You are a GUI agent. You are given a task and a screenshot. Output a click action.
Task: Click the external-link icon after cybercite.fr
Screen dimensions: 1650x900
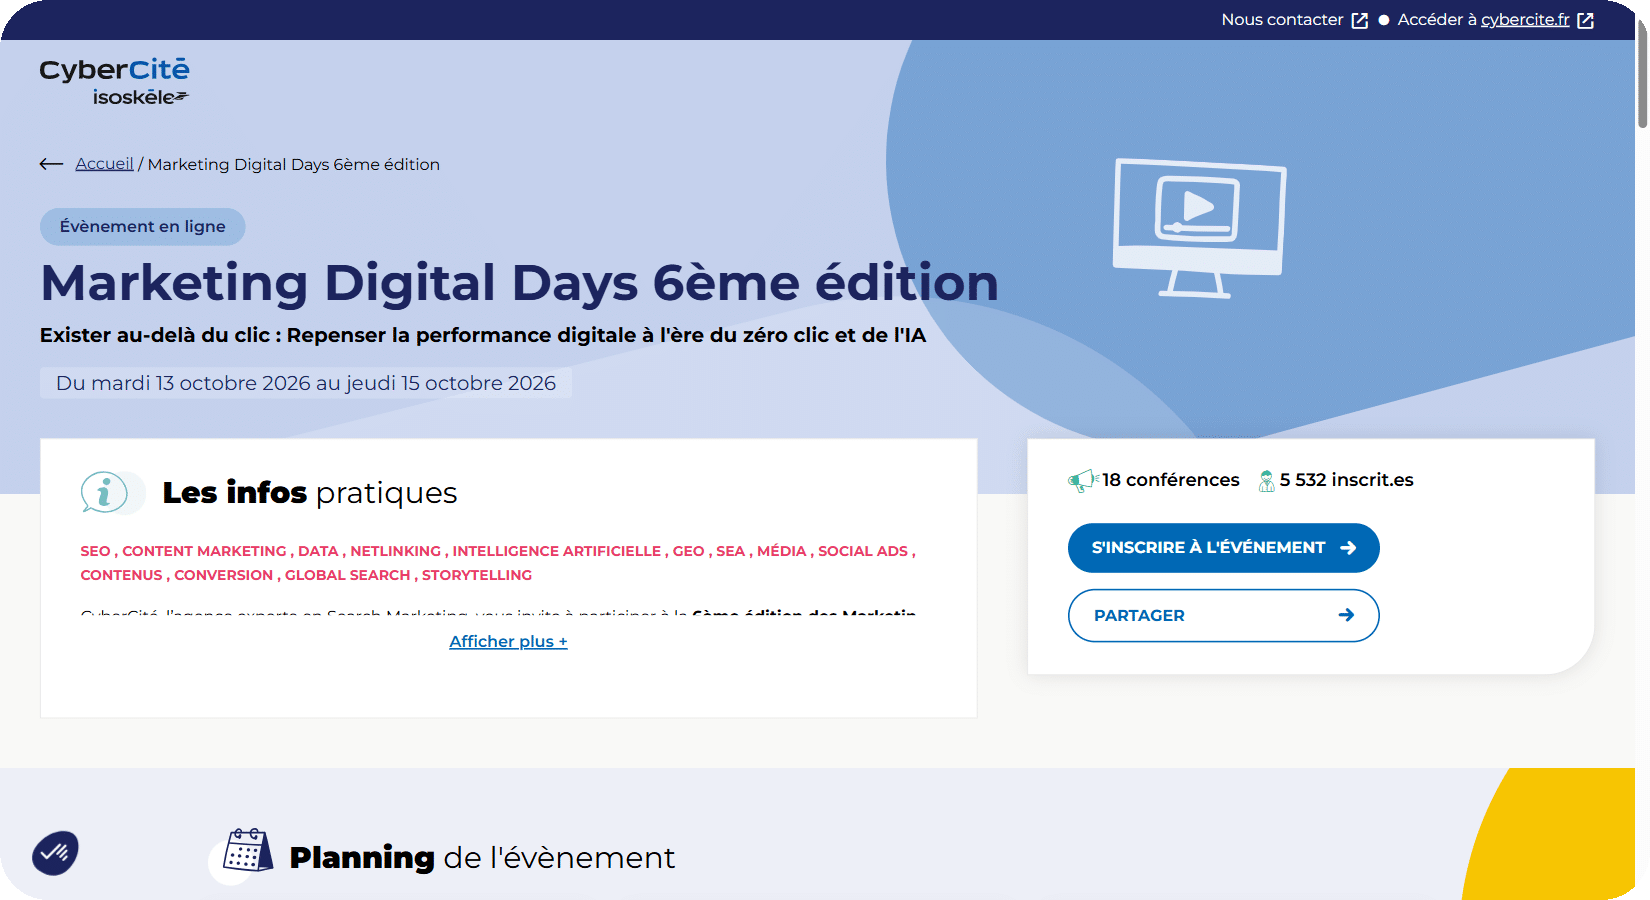pos(1585,21)
